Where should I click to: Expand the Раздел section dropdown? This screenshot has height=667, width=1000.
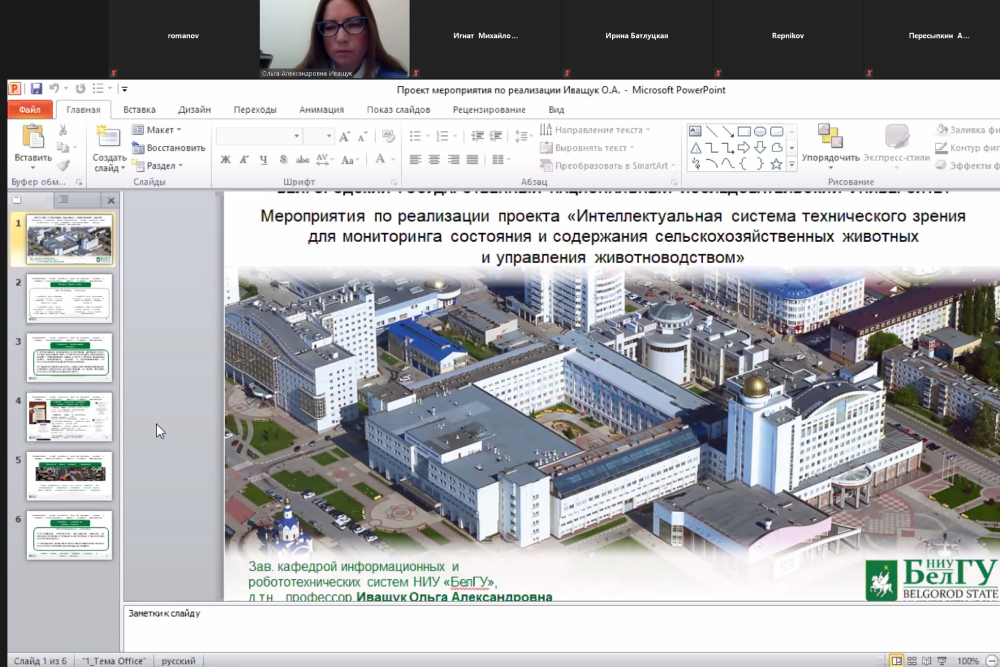[x=160, y=166]
